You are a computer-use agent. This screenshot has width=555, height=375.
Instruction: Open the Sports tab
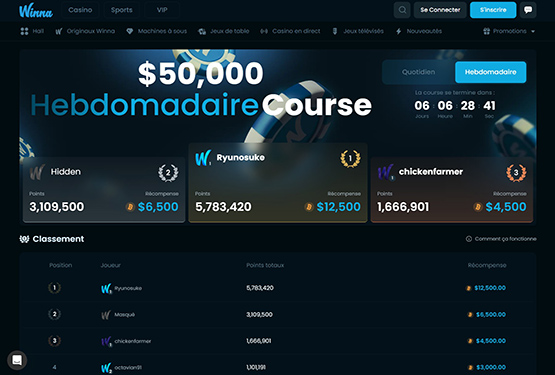121,10
